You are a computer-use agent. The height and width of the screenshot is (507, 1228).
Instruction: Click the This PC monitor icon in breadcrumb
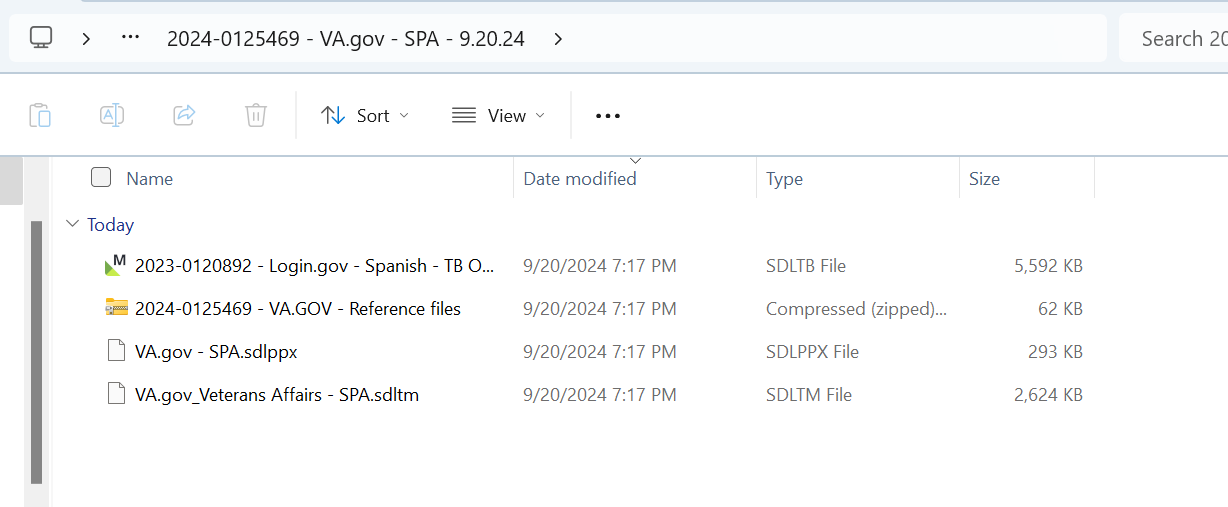click(40, 38)
